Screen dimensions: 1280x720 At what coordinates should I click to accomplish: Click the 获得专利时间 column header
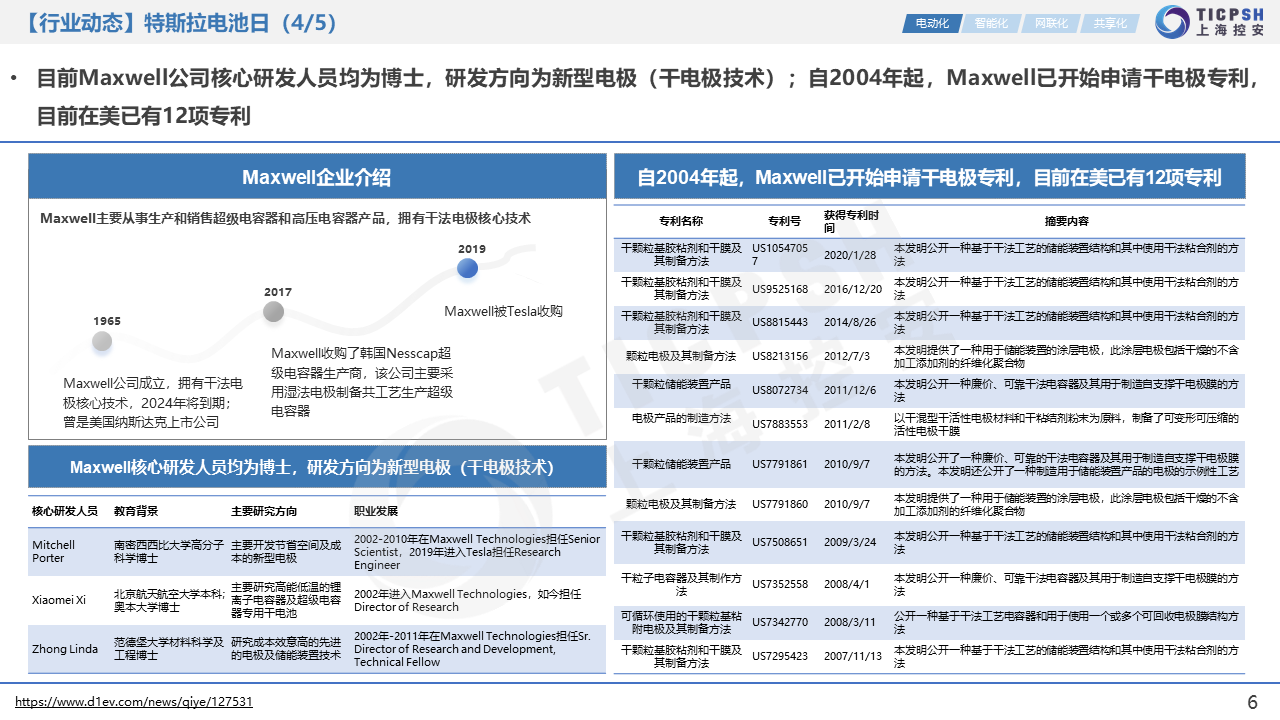tap(851, 221)
